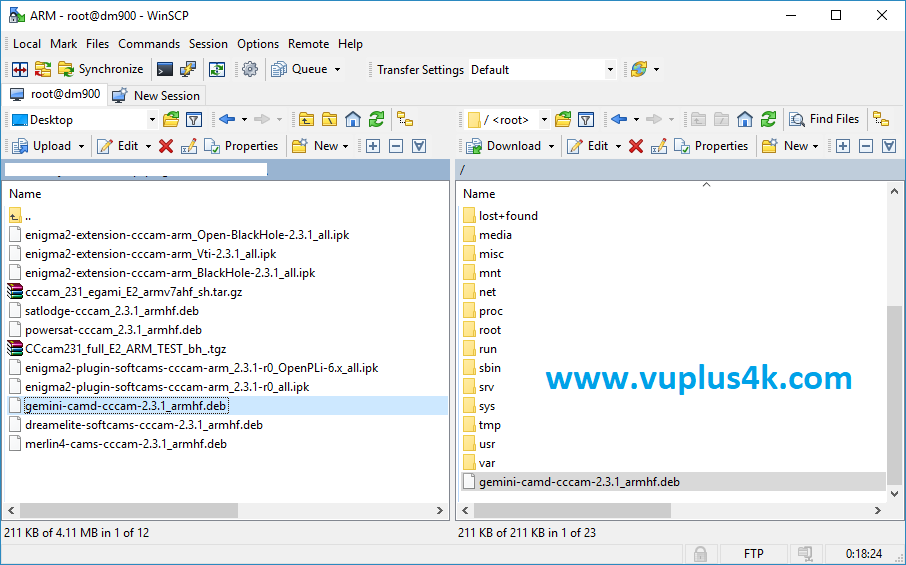Click the Synchronize button
906x565 pixels.
tap(101, 69)
